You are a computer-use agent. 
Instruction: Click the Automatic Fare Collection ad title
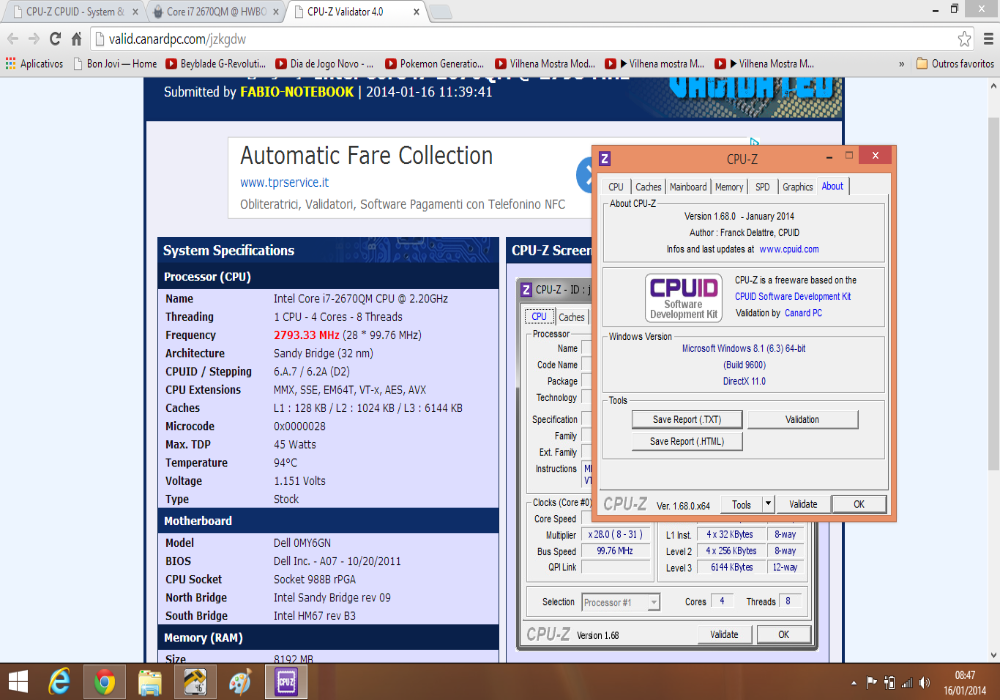[366, 156]
